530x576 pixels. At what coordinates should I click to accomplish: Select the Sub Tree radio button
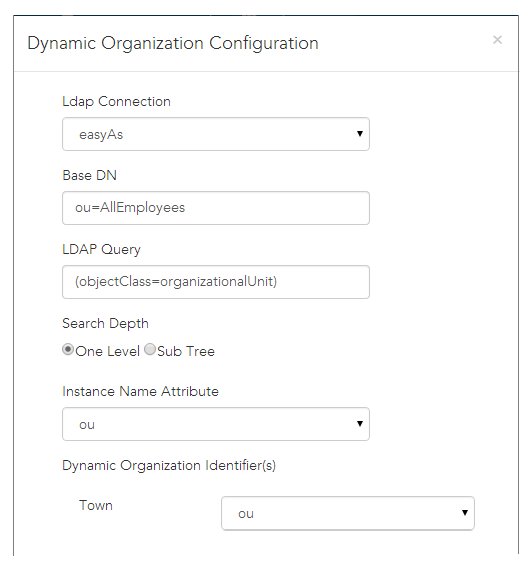pos(150,349)
